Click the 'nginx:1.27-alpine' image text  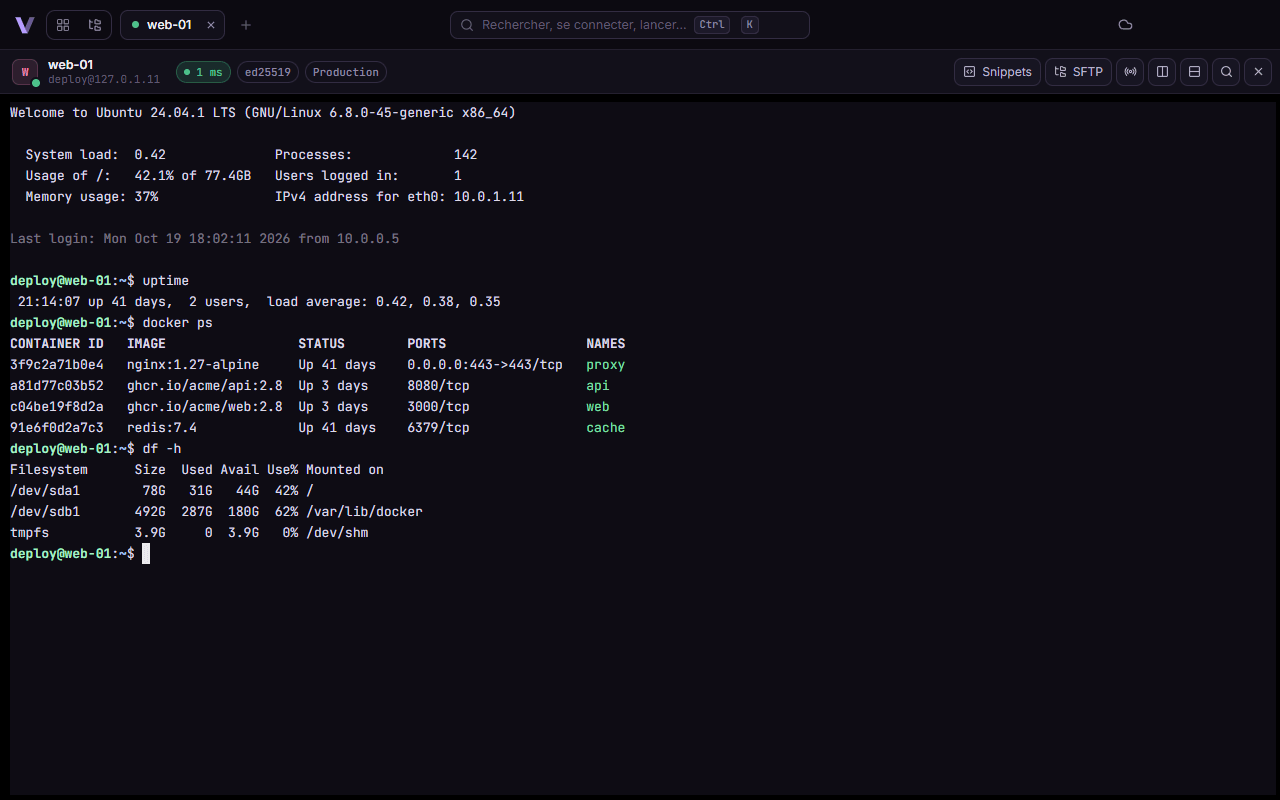(x=193, y=365)
